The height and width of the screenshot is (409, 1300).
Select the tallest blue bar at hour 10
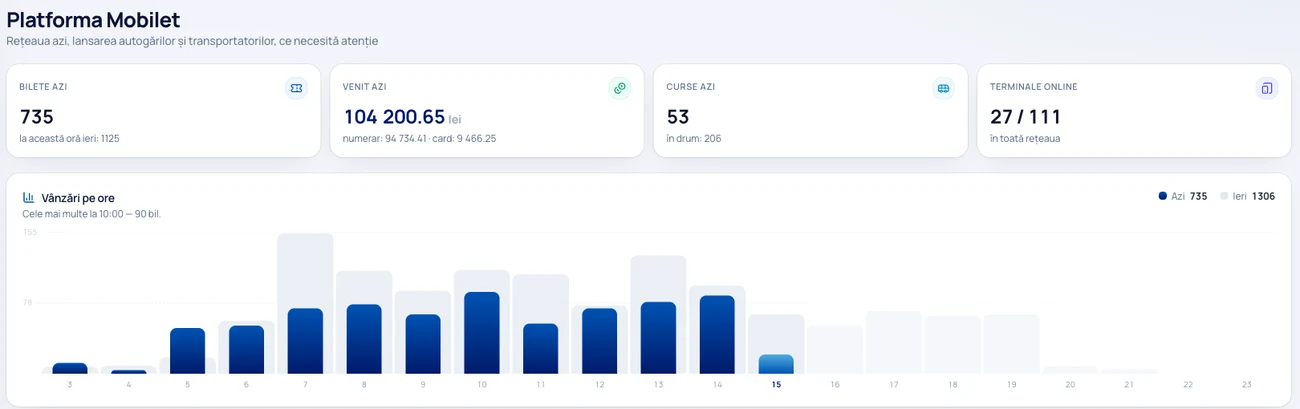click(482, 333)
